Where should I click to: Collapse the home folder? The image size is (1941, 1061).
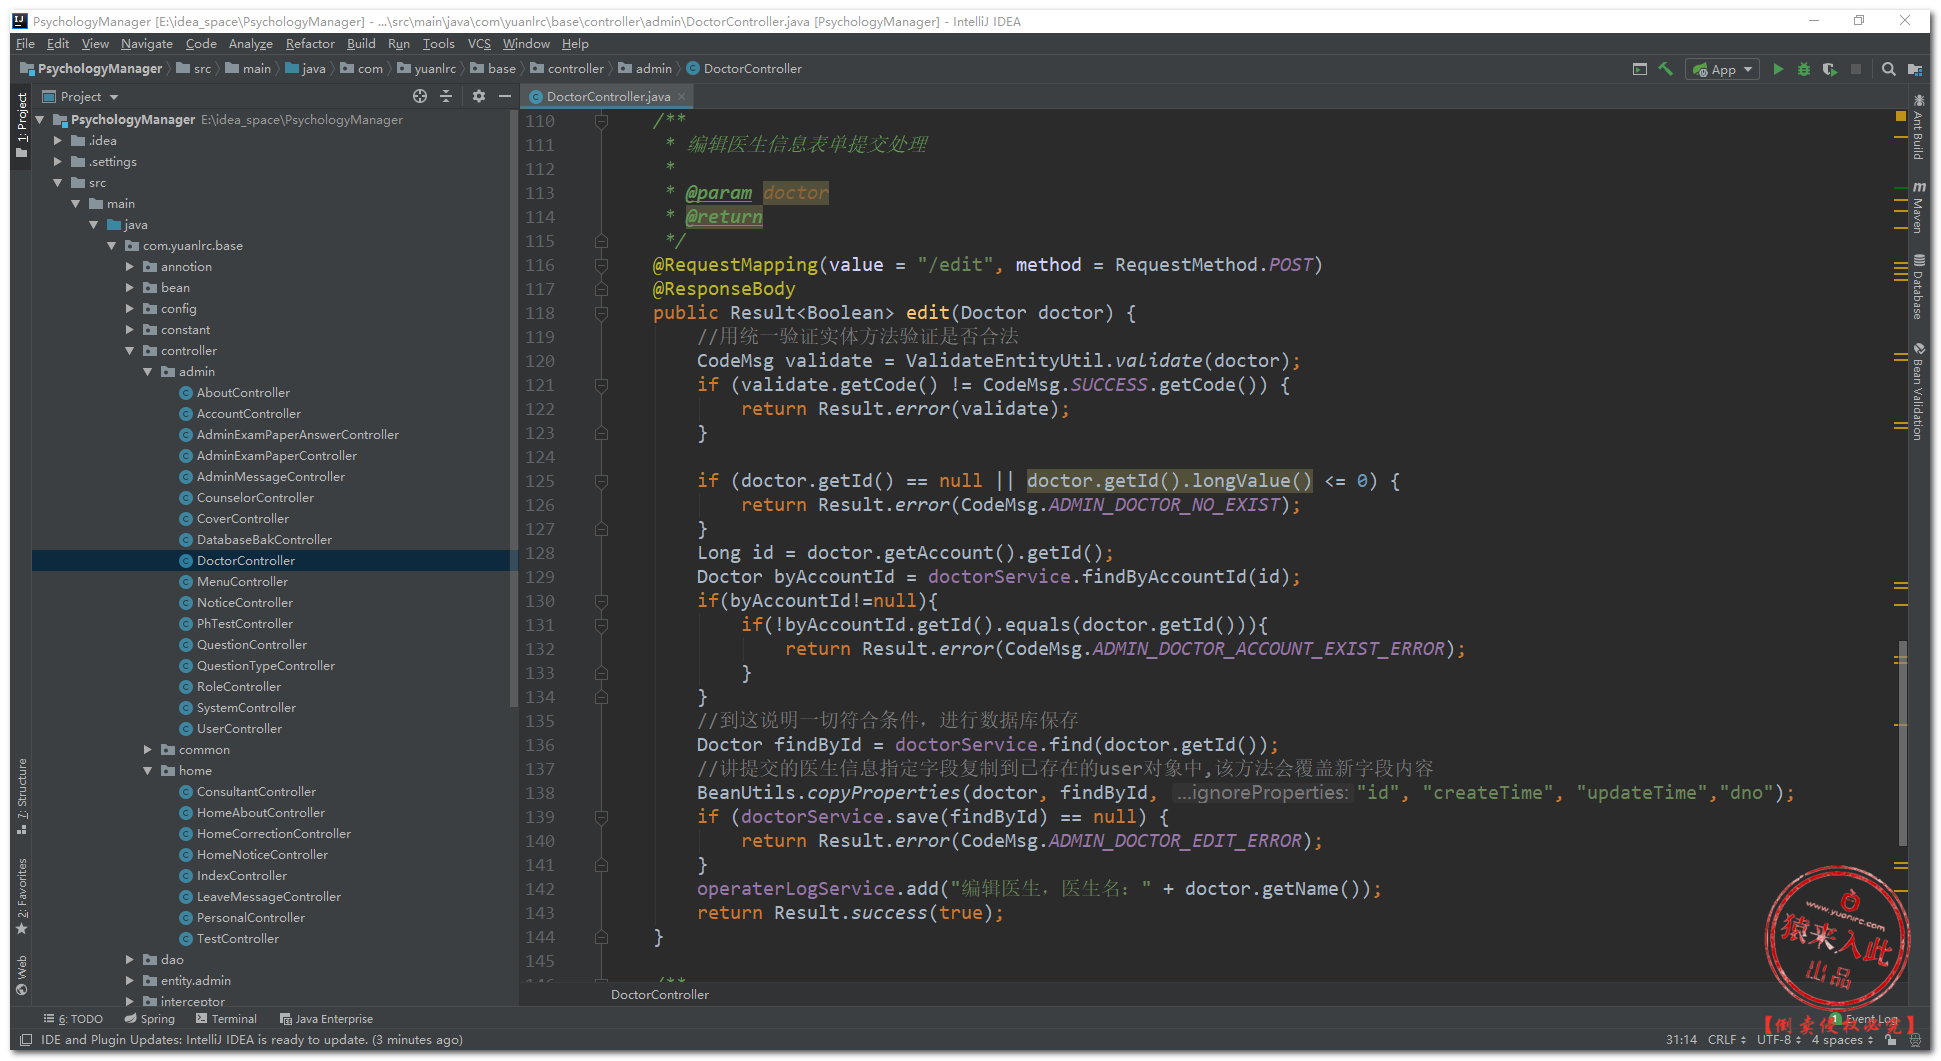[x=148, y=771]
